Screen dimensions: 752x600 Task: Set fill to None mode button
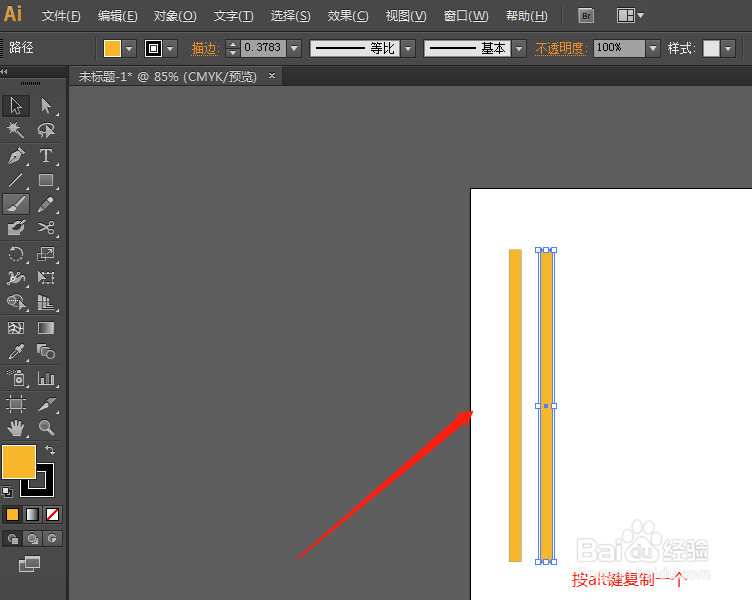[52, 515]
